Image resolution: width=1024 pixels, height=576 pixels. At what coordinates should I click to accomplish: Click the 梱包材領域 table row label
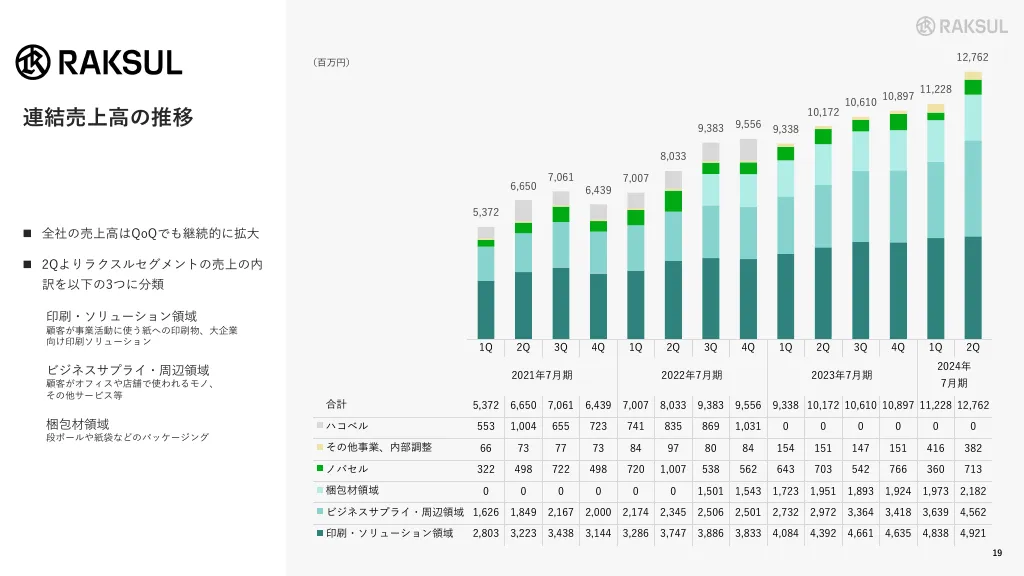[x=352, y=490]
